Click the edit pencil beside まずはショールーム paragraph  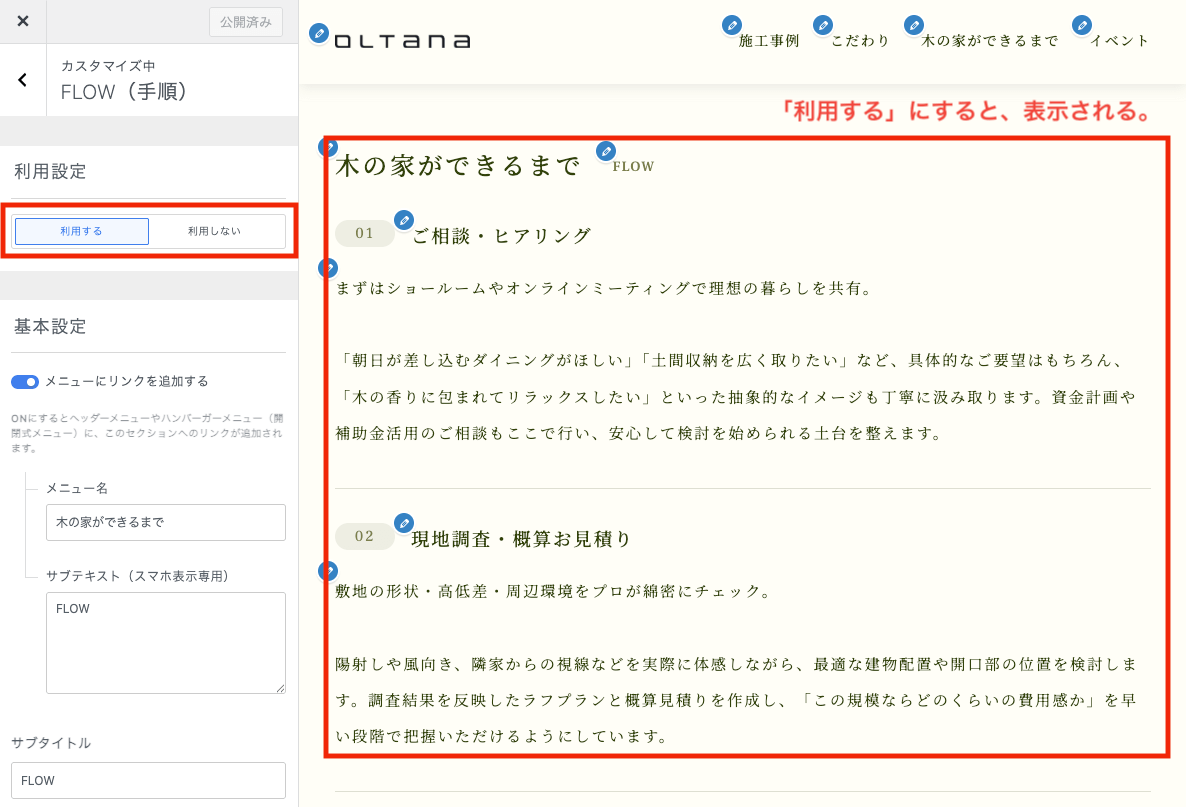[x=328, y=268]
